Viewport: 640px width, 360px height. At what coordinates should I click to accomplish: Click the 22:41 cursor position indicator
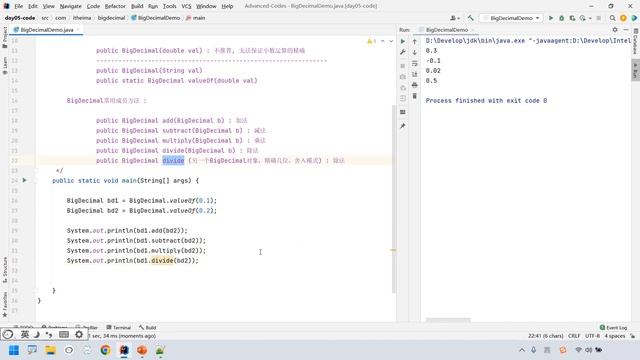click(545, 336)
